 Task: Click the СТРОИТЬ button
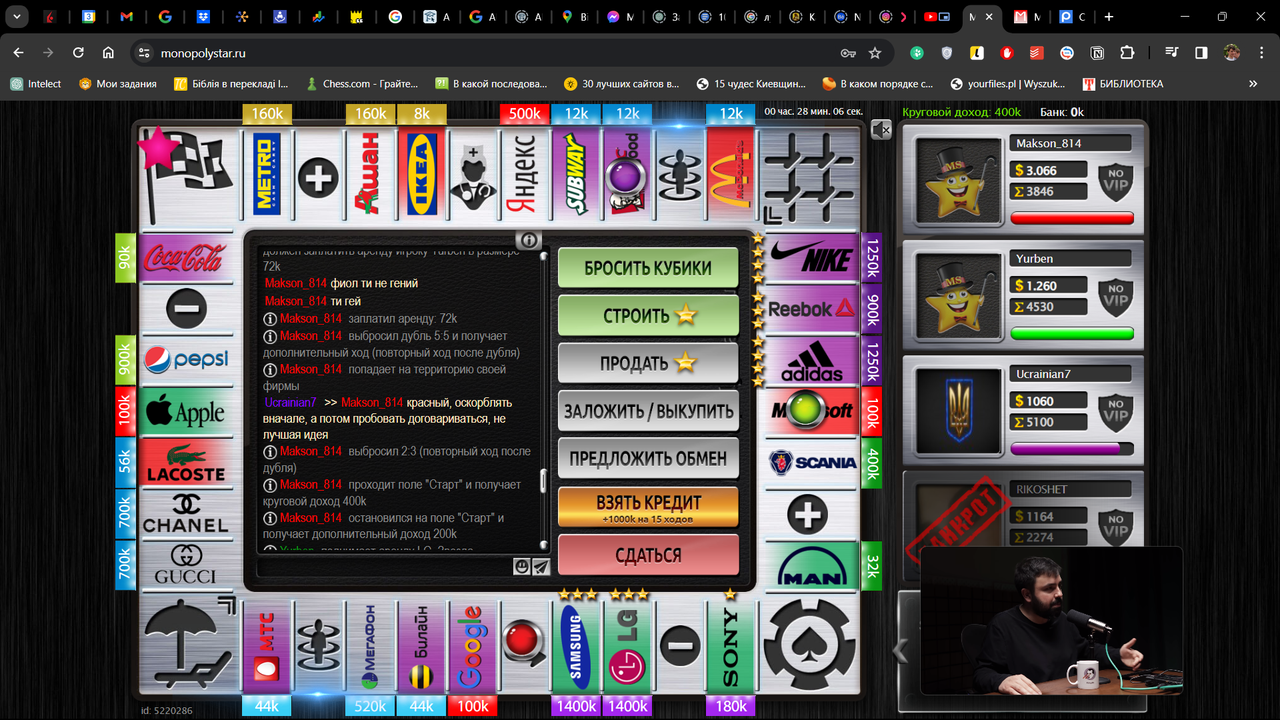[x=648, y=316]
